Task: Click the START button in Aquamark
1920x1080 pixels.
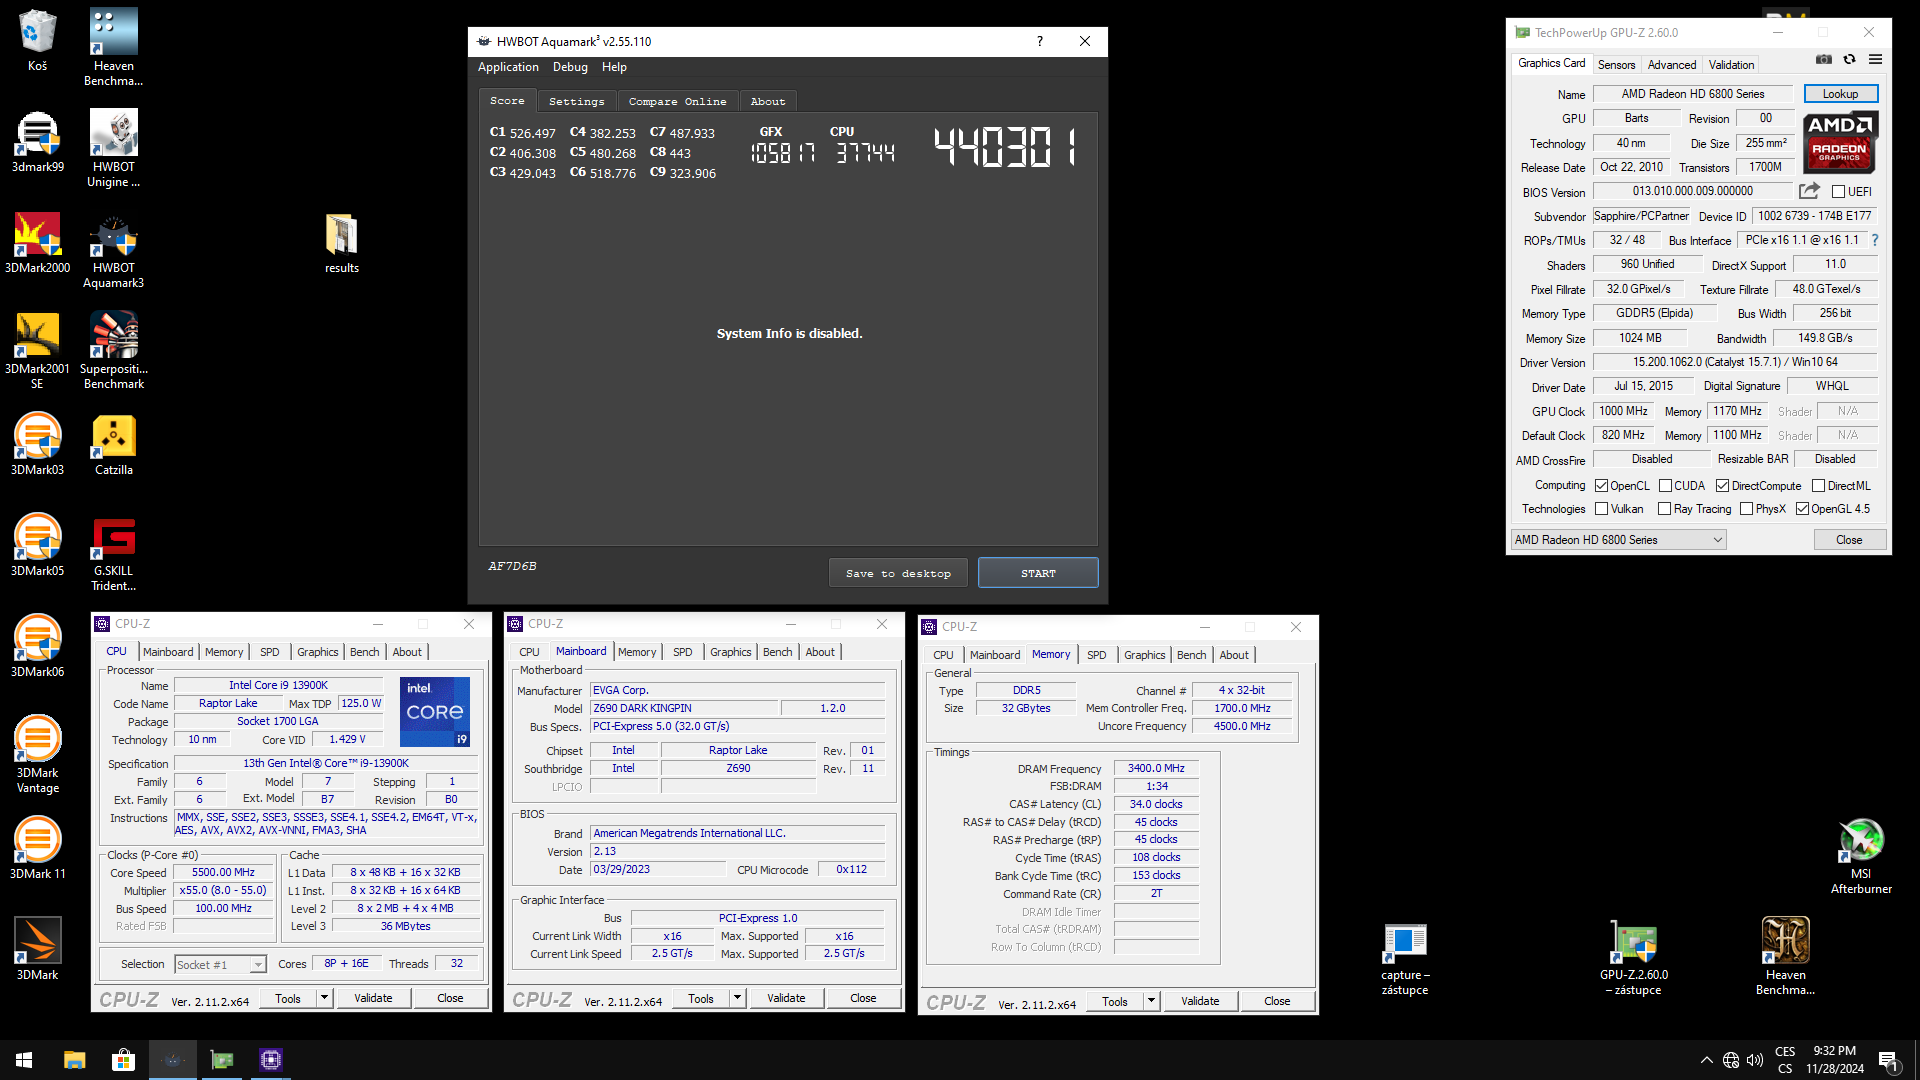Action: tap(1038, 573)
